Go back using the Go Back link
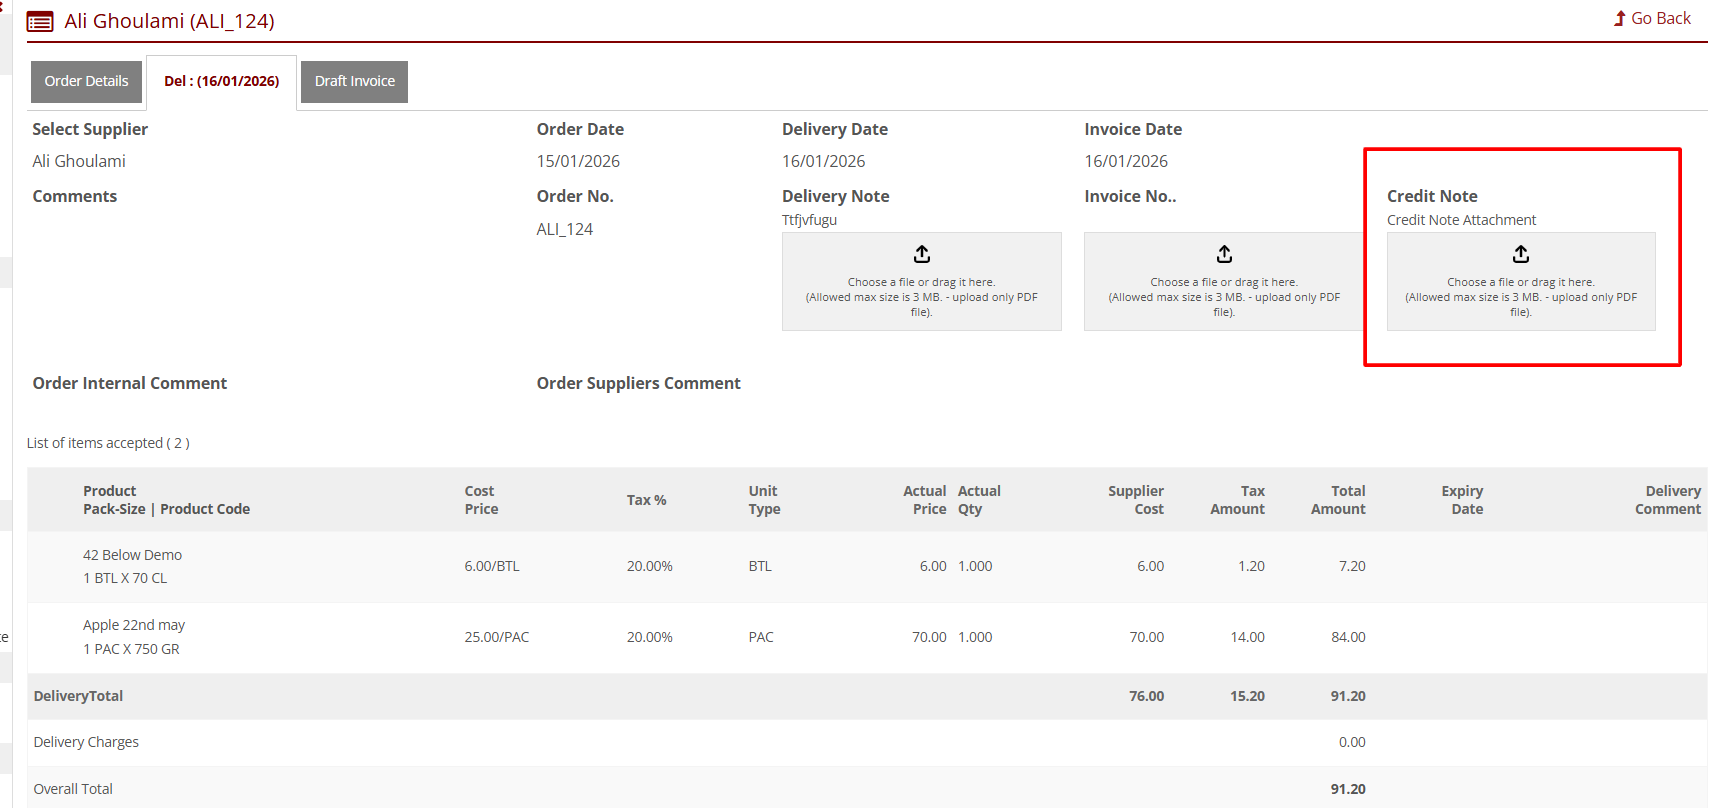 tap(1660, 18)
